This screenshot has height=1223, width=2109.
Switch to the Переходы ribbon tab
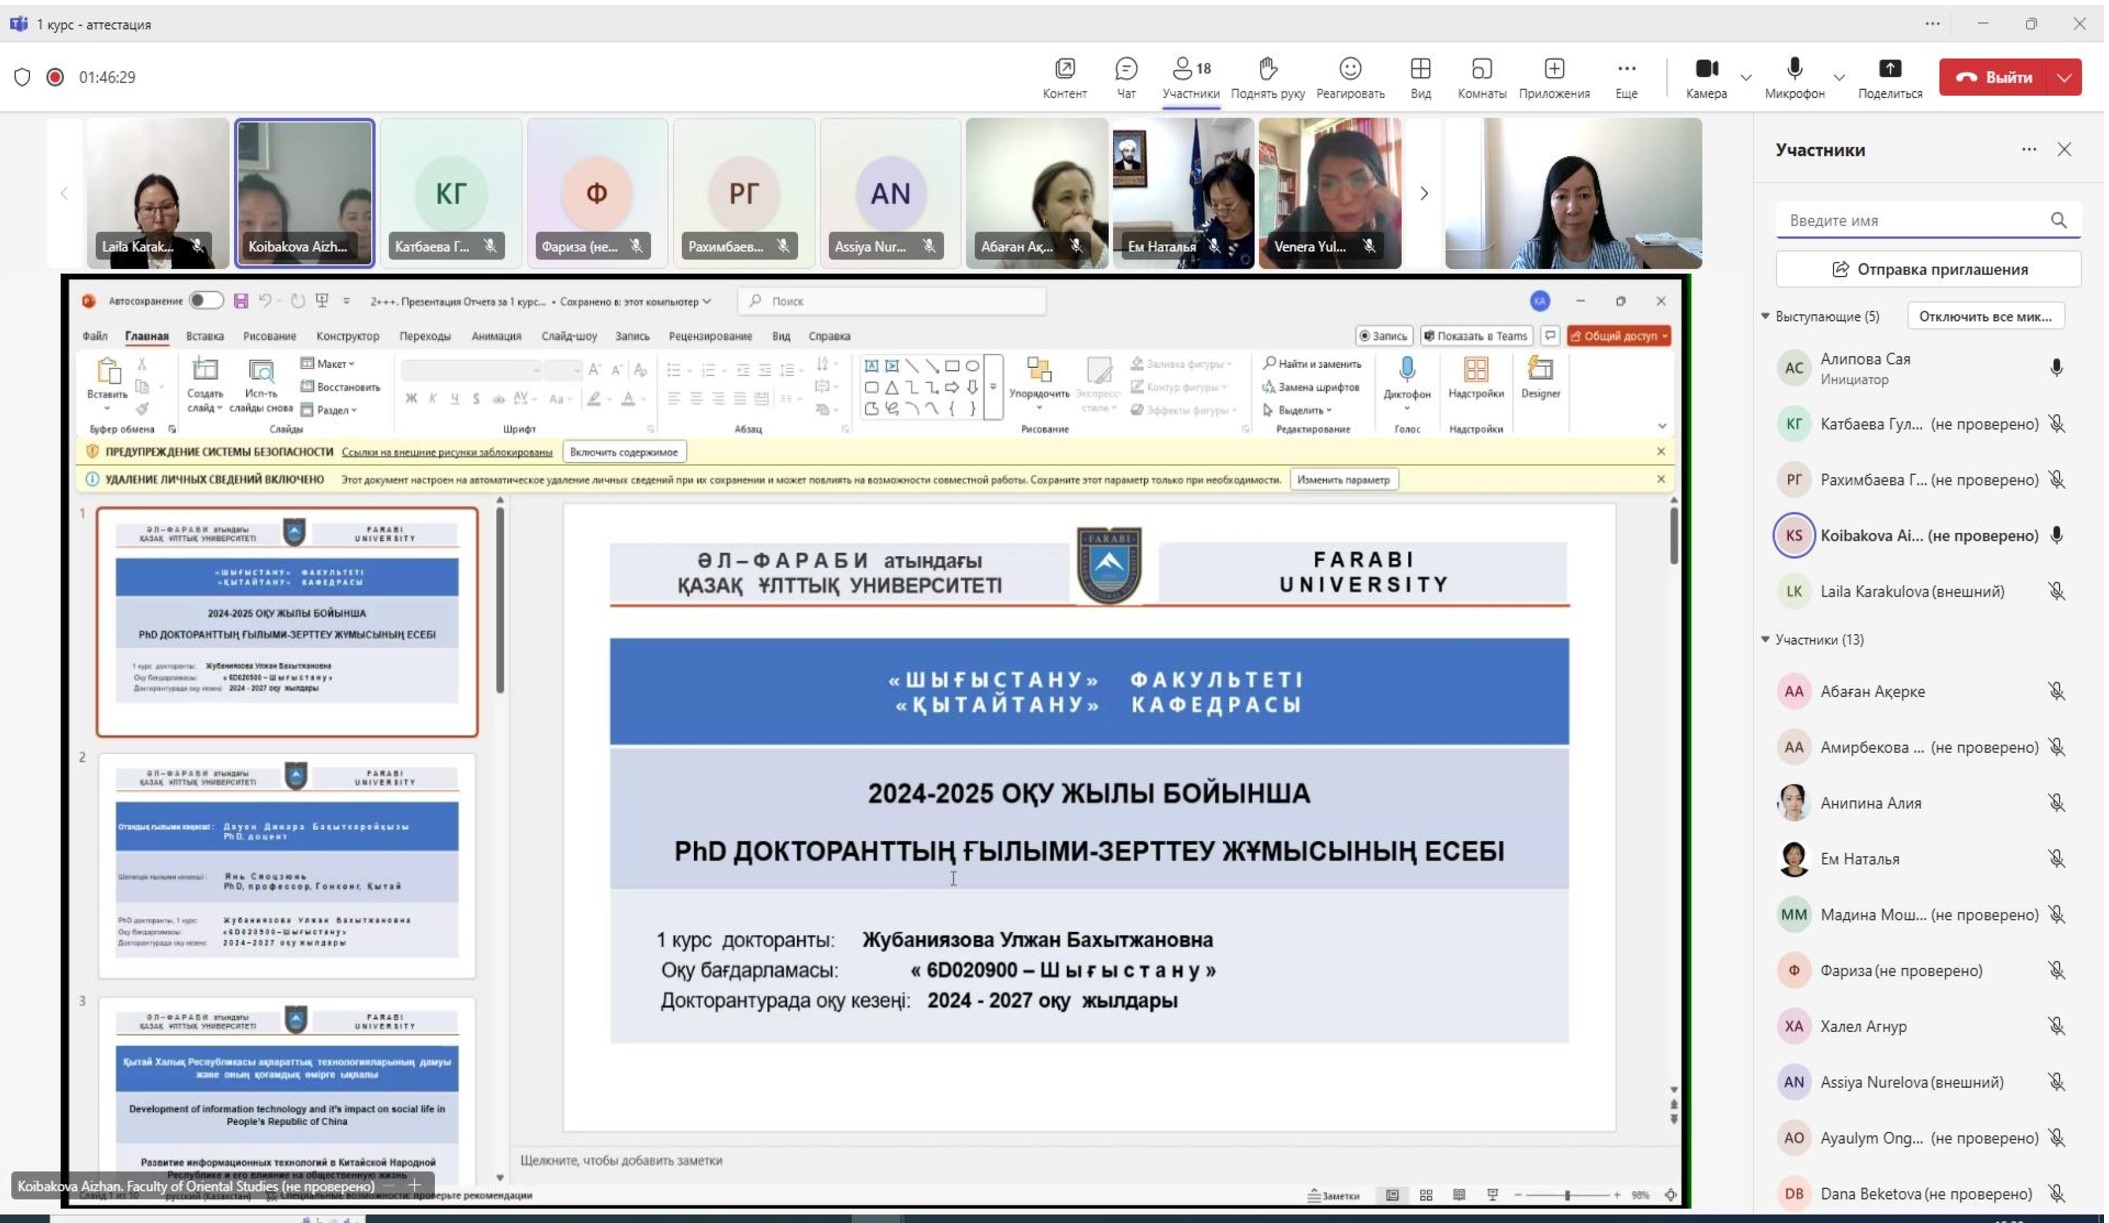pyautogui.click(x=426, y=337)
